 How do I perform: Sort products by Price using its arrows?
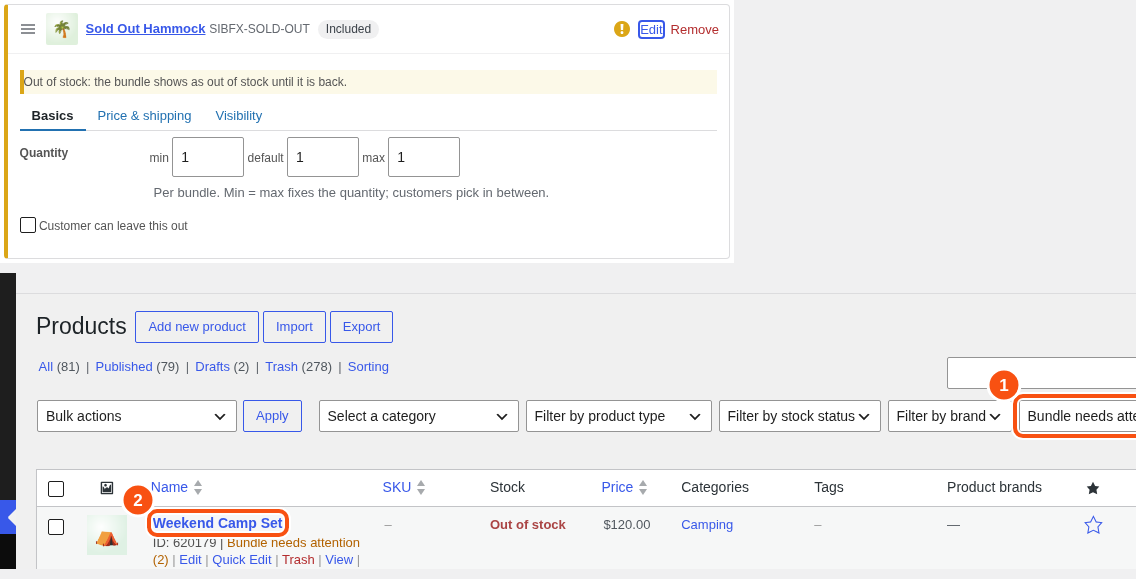[643, 488]
